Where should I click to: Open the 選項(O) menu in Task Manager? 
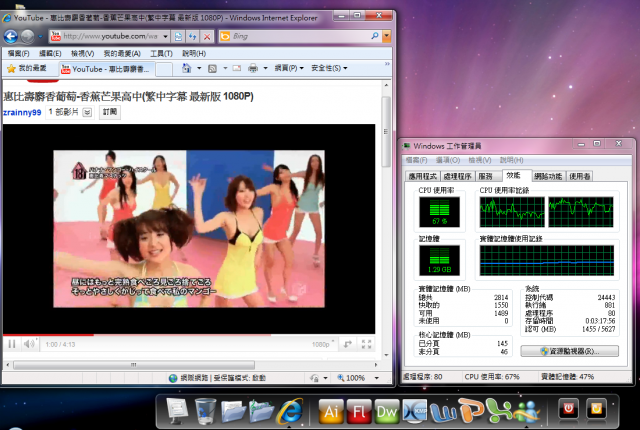[x=448, y=160]
